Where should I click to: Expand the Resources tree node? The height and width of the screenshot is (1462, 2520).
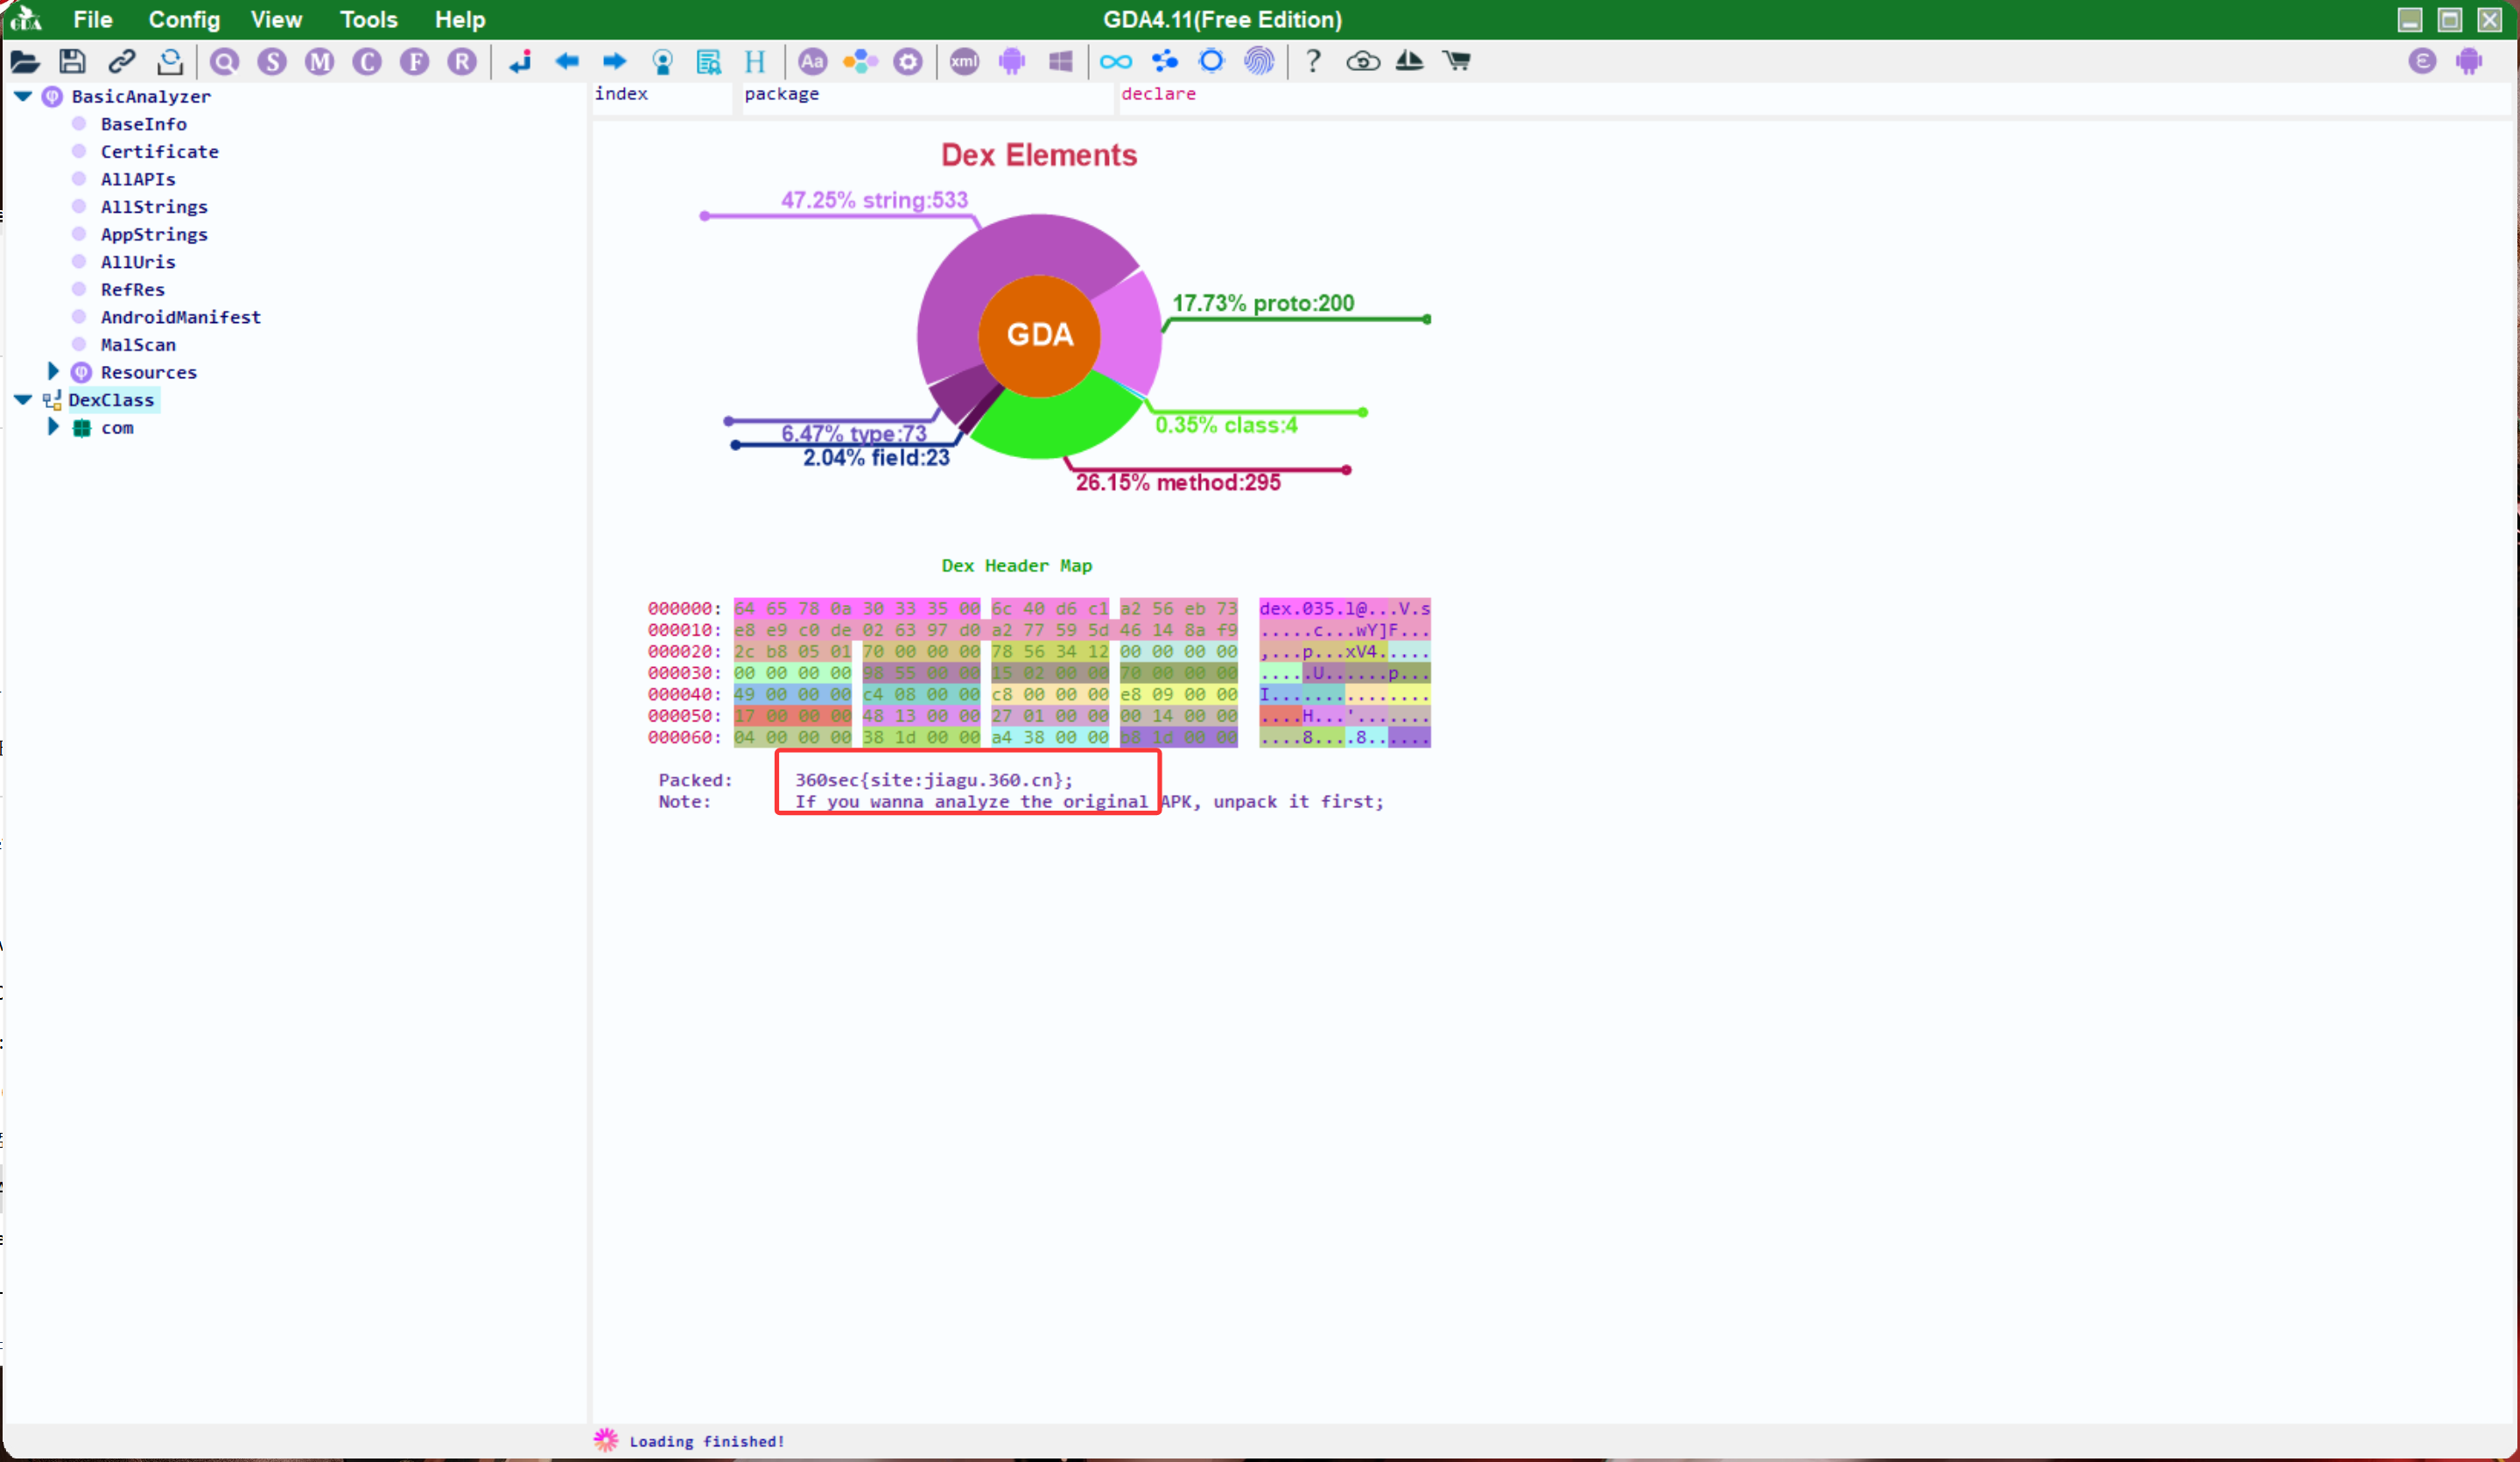click(x=53, y=371)
